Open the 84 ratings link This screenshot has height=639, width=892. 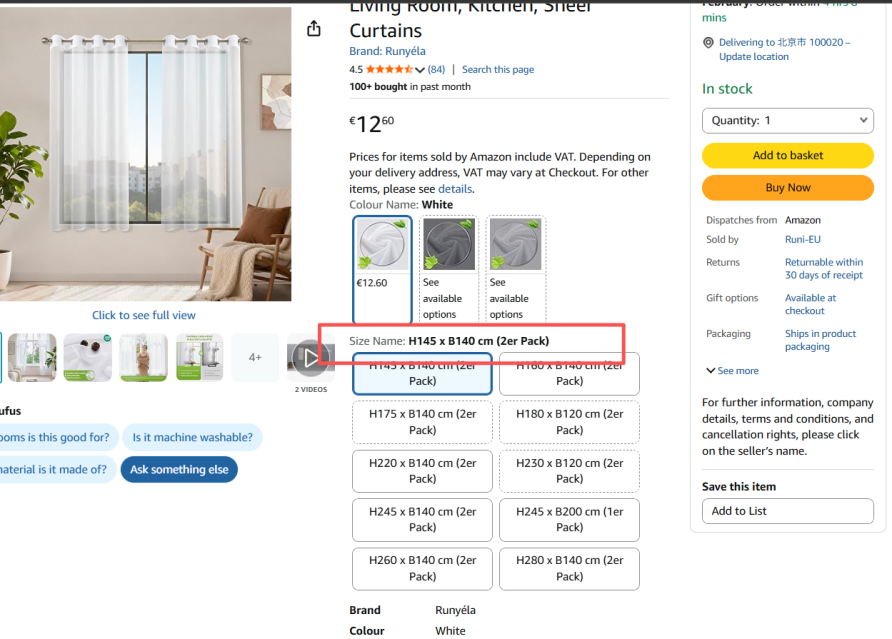[436, 70]
